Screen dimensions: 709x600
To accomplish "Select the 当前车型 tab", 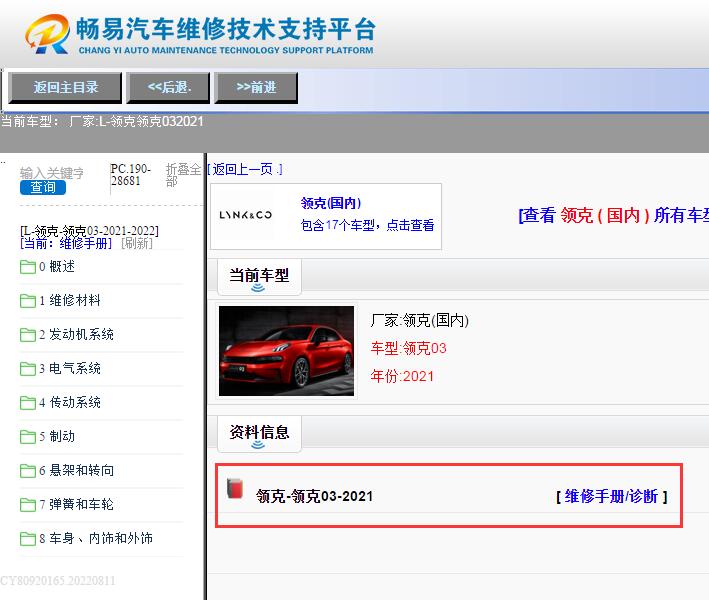I will pos(259,276).
